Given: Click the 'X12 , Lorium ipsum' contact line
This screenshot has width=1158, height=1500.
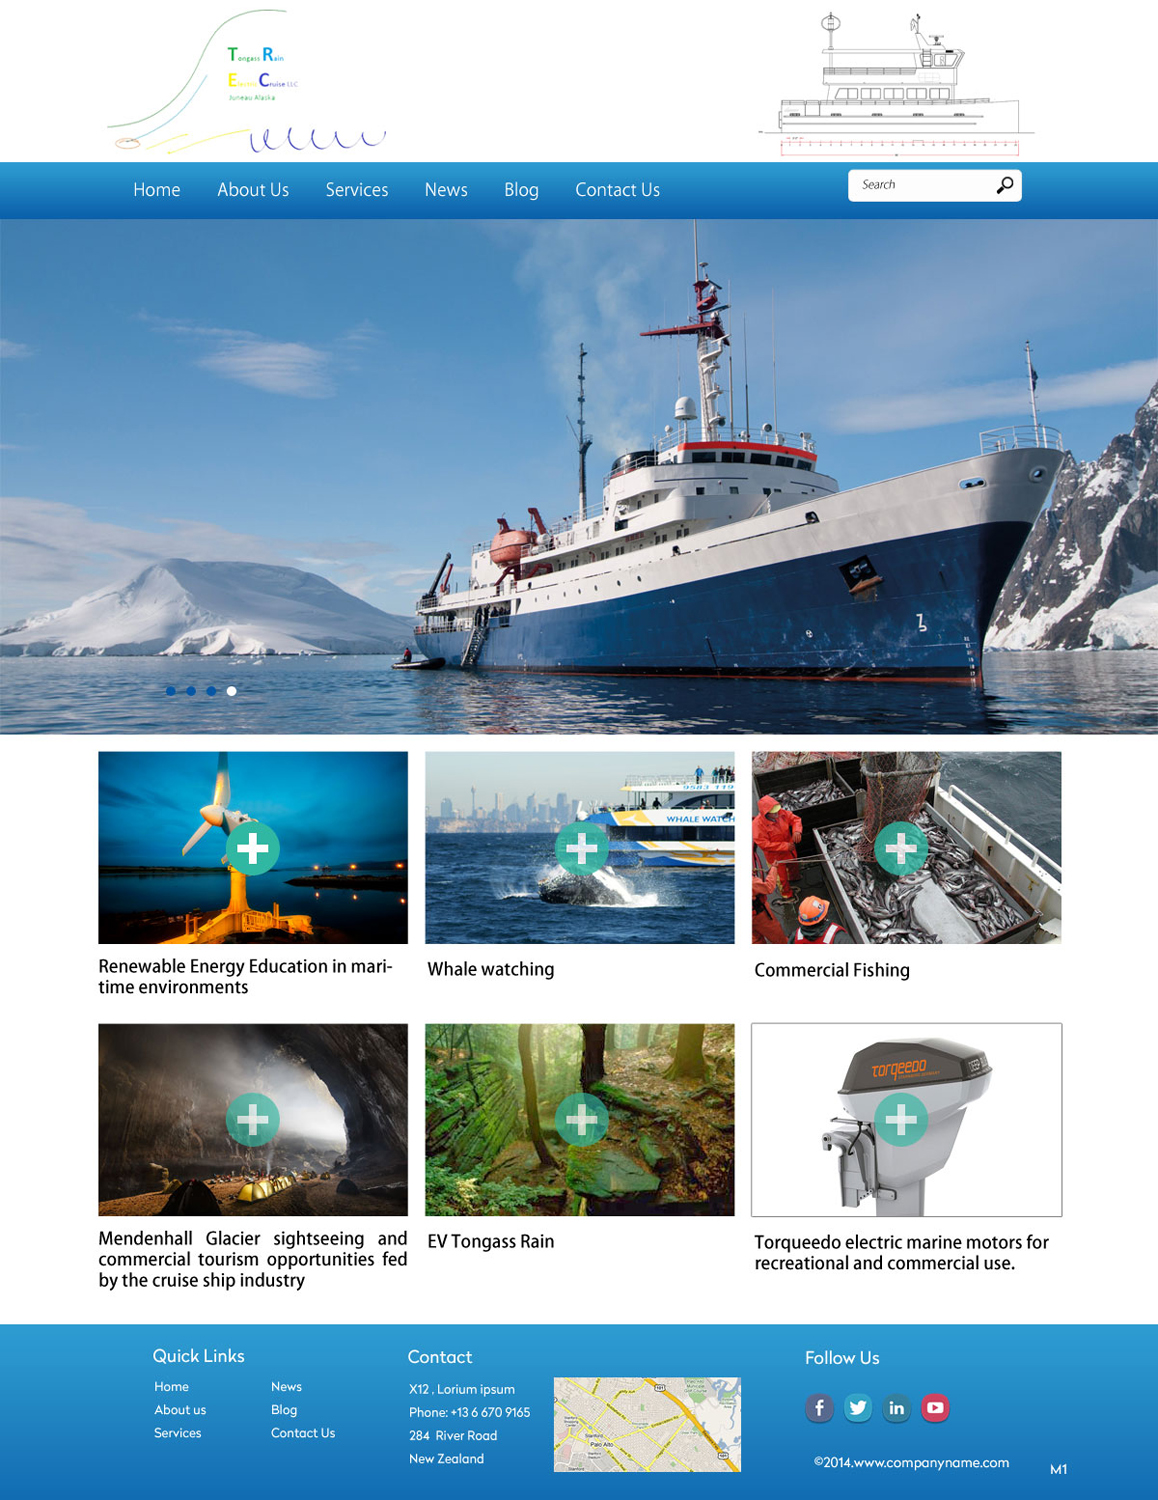Looking at the screenshot, I should (462, 1389).
